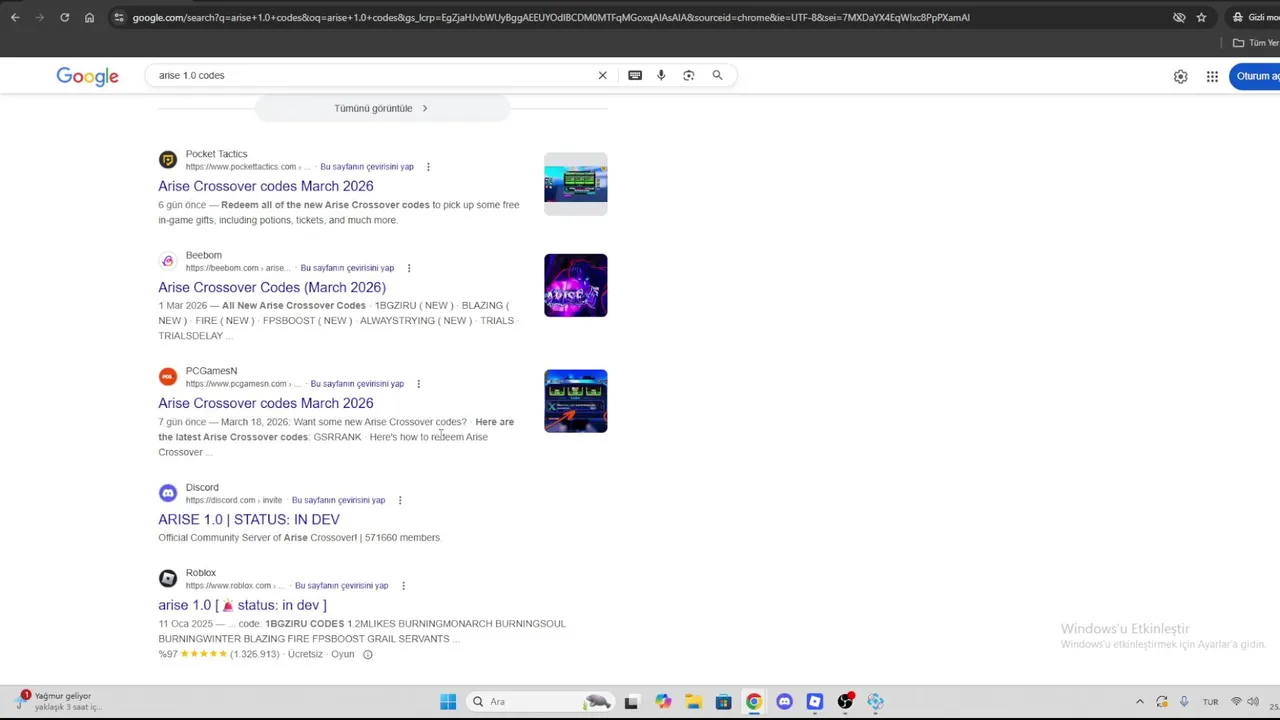The width and height of the screenshot is (1280, 720).
Task: Click the Roblox site favicon
Action: 168,579
